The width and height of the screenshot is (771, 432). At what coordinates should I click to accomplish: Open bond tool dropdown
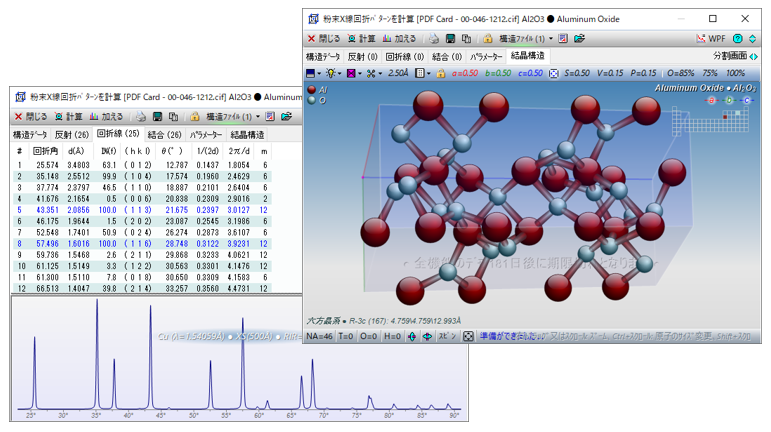pos(374,73)
